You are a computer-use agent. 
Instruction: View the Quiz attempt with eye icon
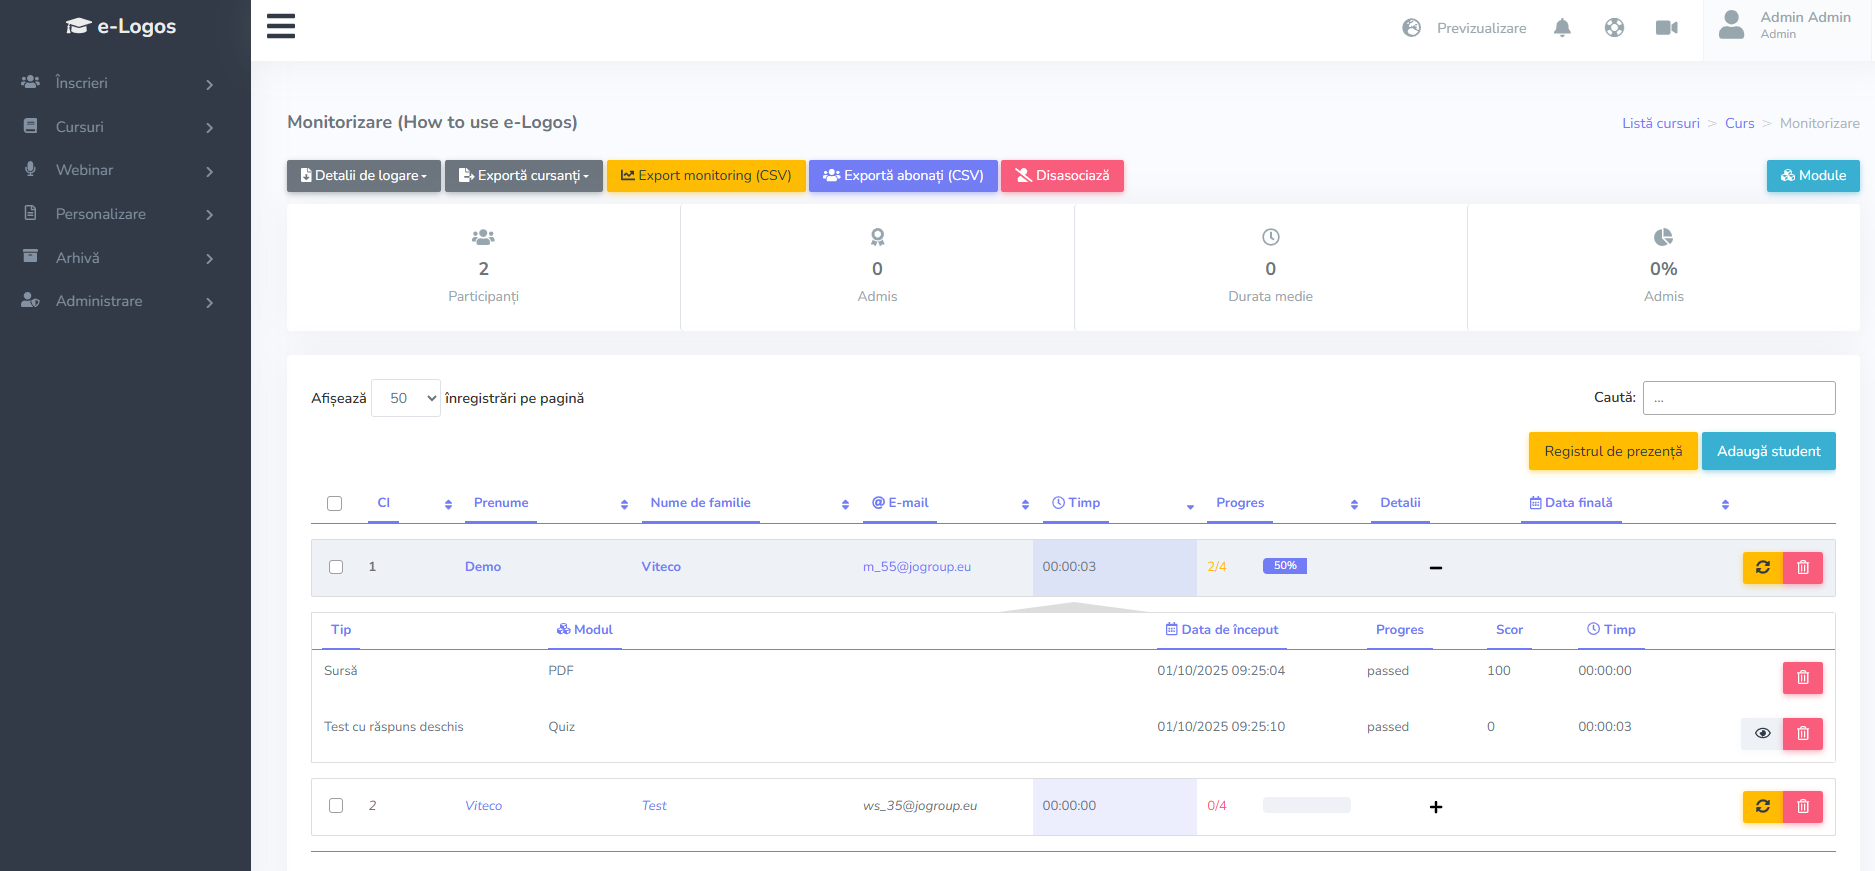click(1762, 734)
